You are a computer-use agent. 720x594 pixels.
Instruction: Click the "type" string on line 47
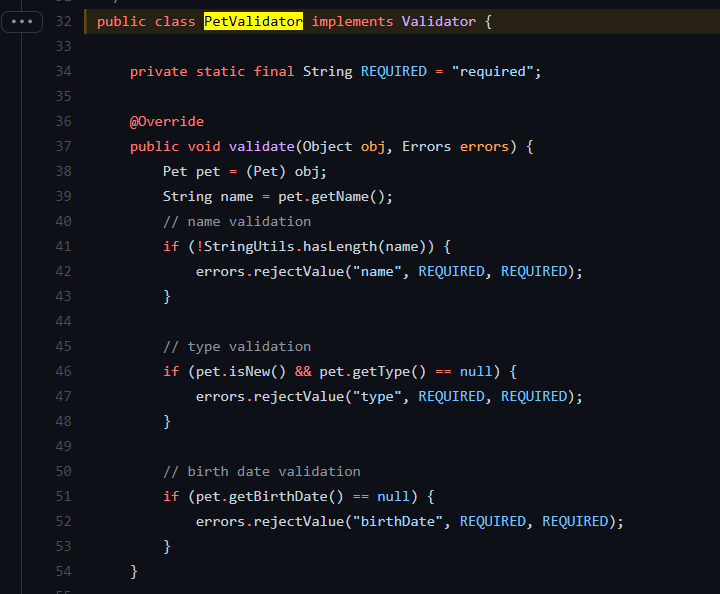[377, 397]
